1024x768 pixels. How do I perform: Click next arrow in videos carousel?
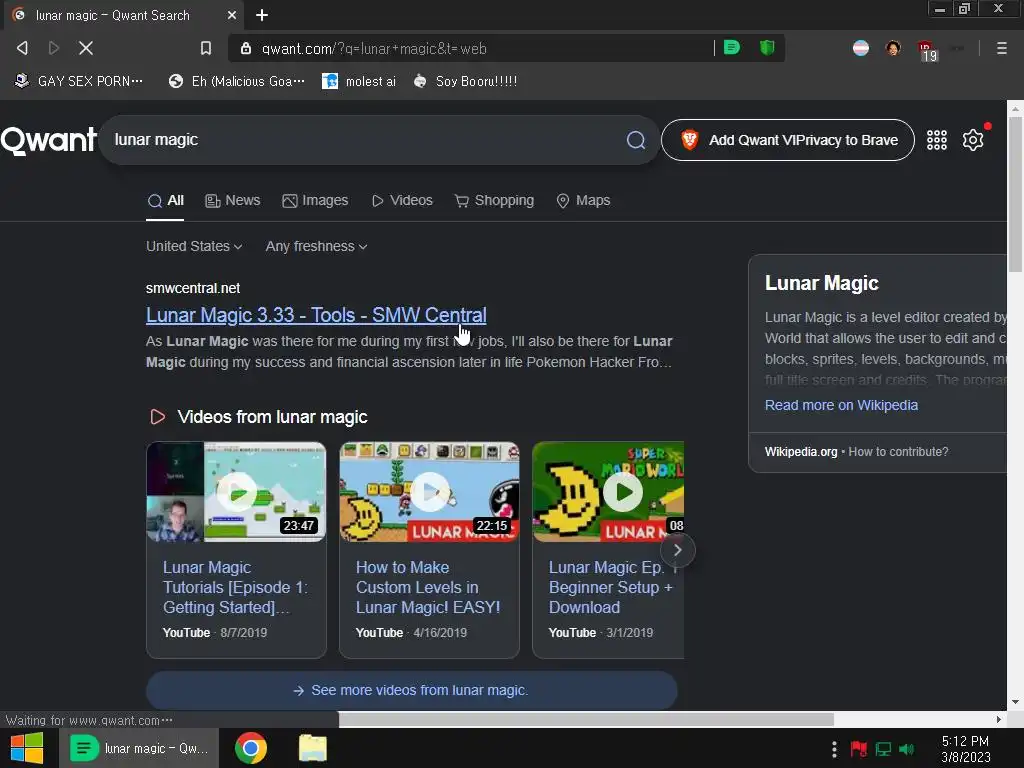pos(677,550)
